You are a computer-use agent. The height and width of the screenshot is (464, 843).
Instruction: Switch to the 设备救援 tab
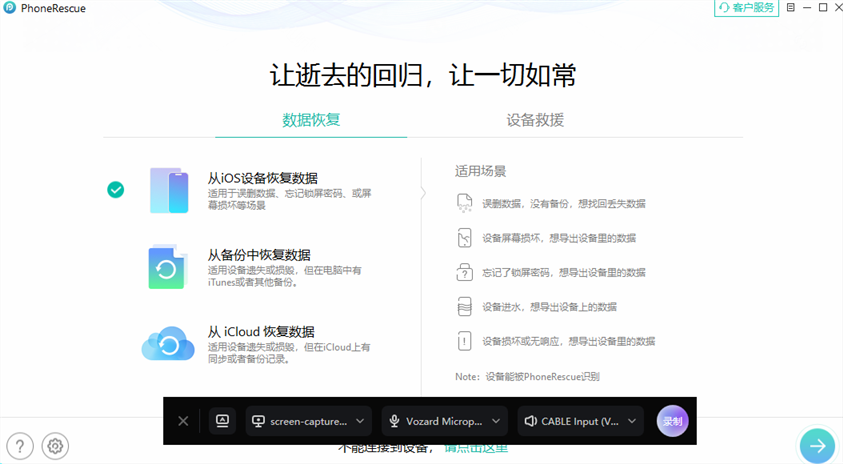point(535,120)
